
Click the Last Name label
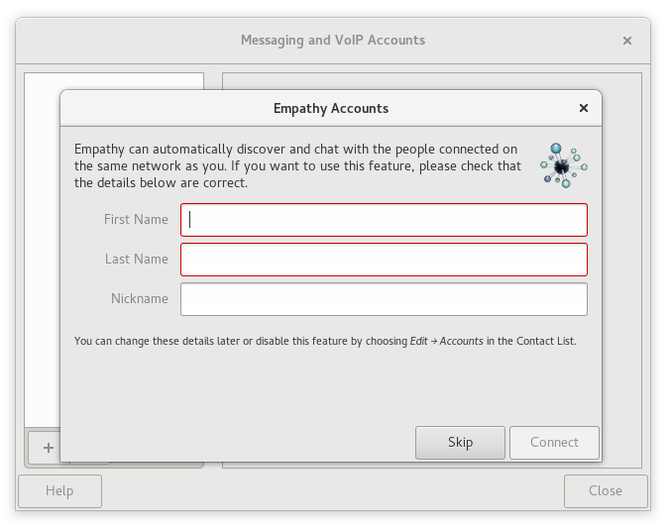pos(136,259)
